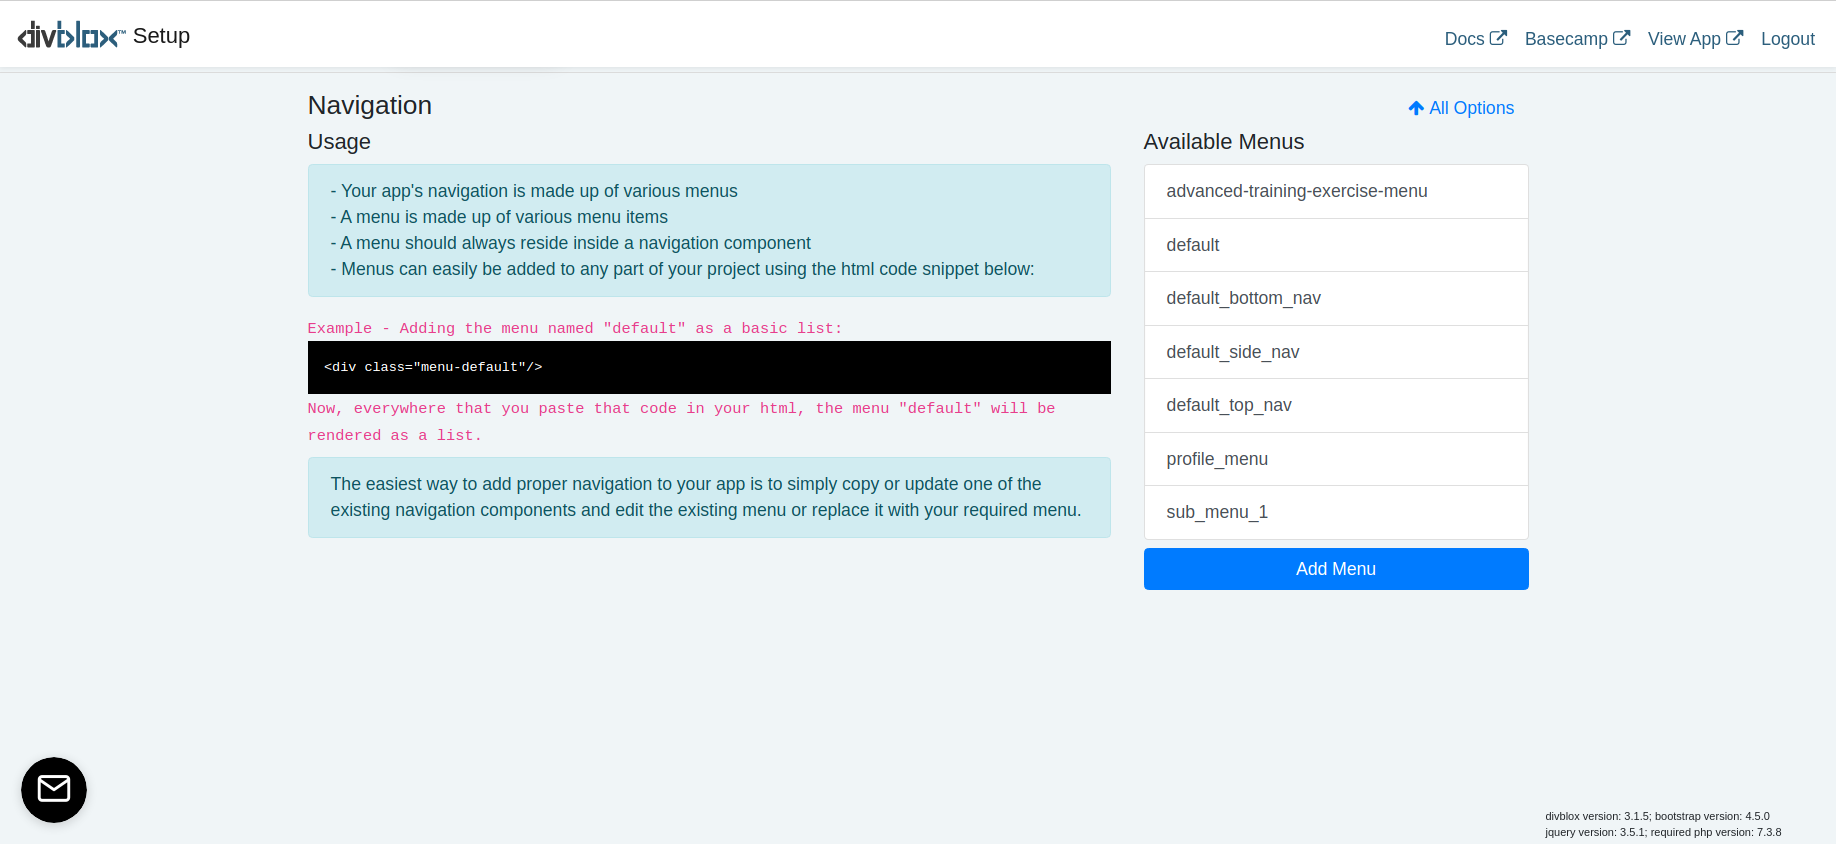Image resolution: width=1836 pixels, height=844 pixels.
Task: Click the Navigation heading
Action: [370, 105]
